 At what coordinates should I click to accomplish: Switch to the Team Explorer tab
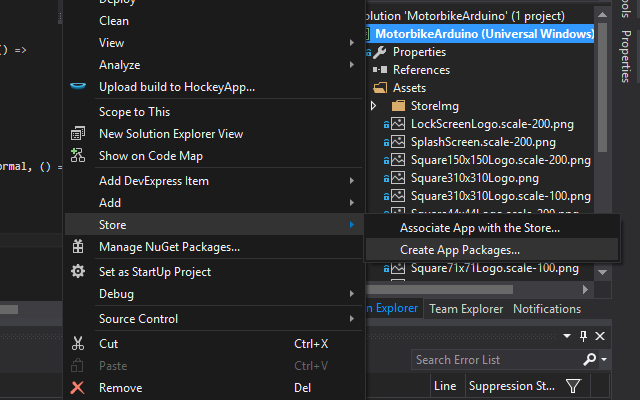click(467, 309)
